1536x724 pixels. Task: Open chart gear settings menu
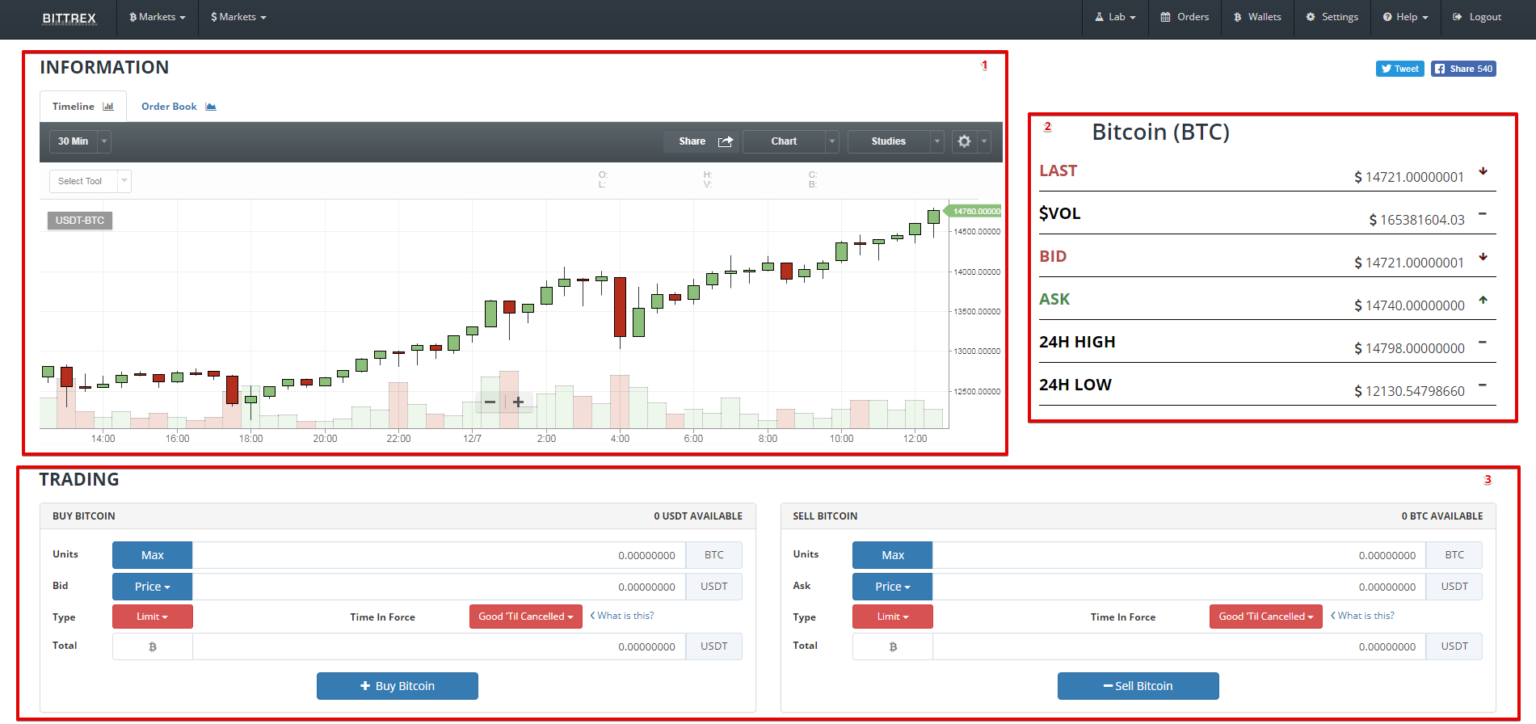click(970, 142)
